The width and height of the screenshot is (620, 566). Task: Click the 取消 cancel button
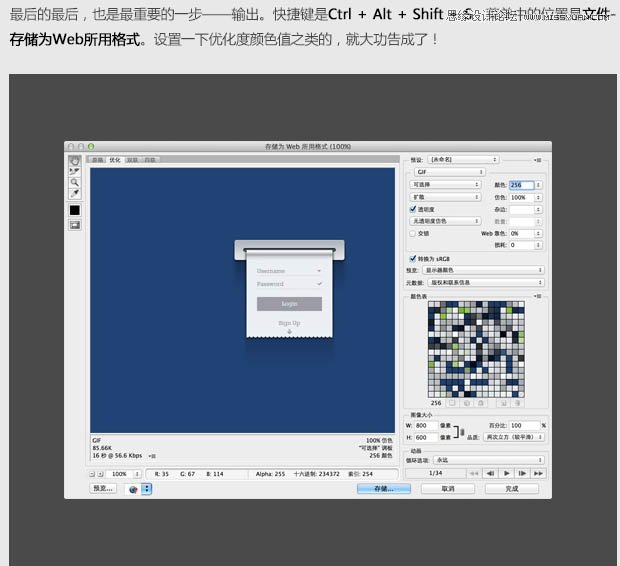coord(448,489)
